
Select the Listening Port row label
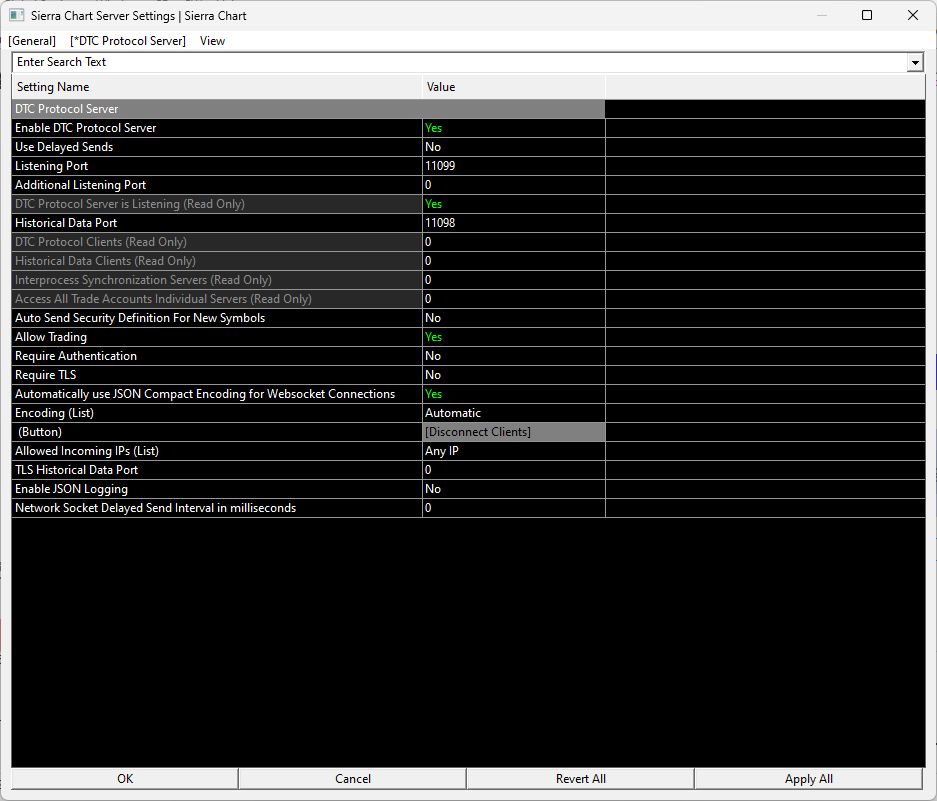pyautogui.click(x=217, y=166)
